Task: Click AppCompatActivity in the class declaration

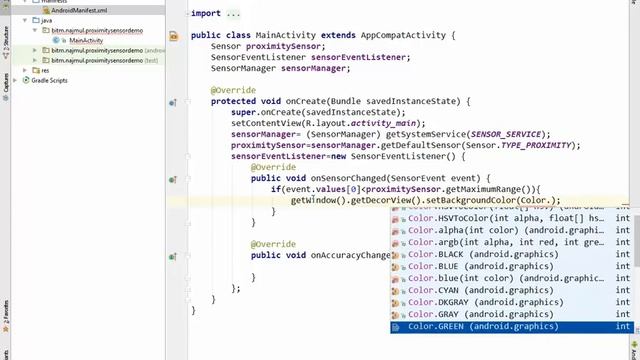Action: point(403,35)
